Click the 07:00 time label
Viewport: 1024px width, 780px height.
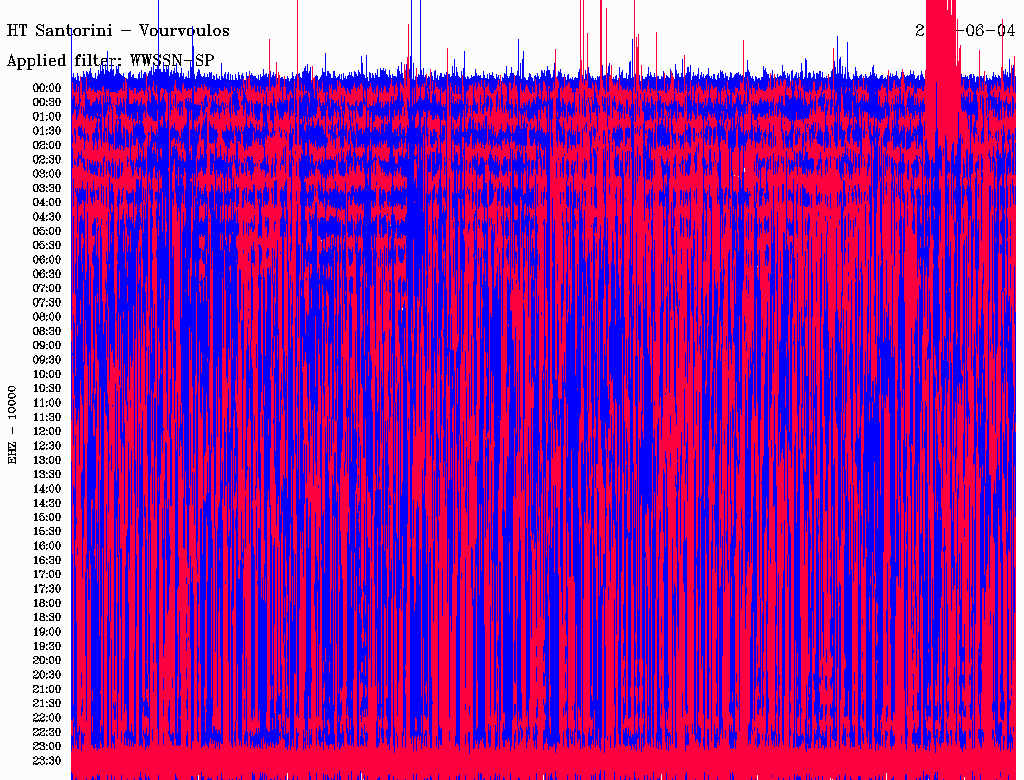coord(47,288)
